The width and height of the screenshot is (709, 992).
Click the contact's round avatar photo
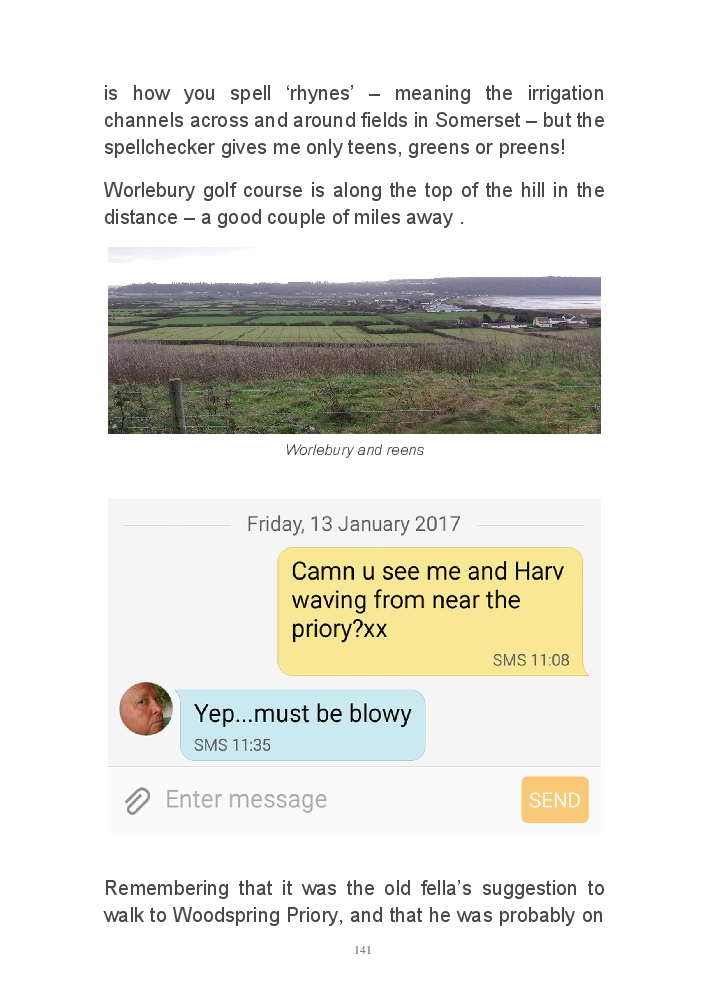(146, 709)
